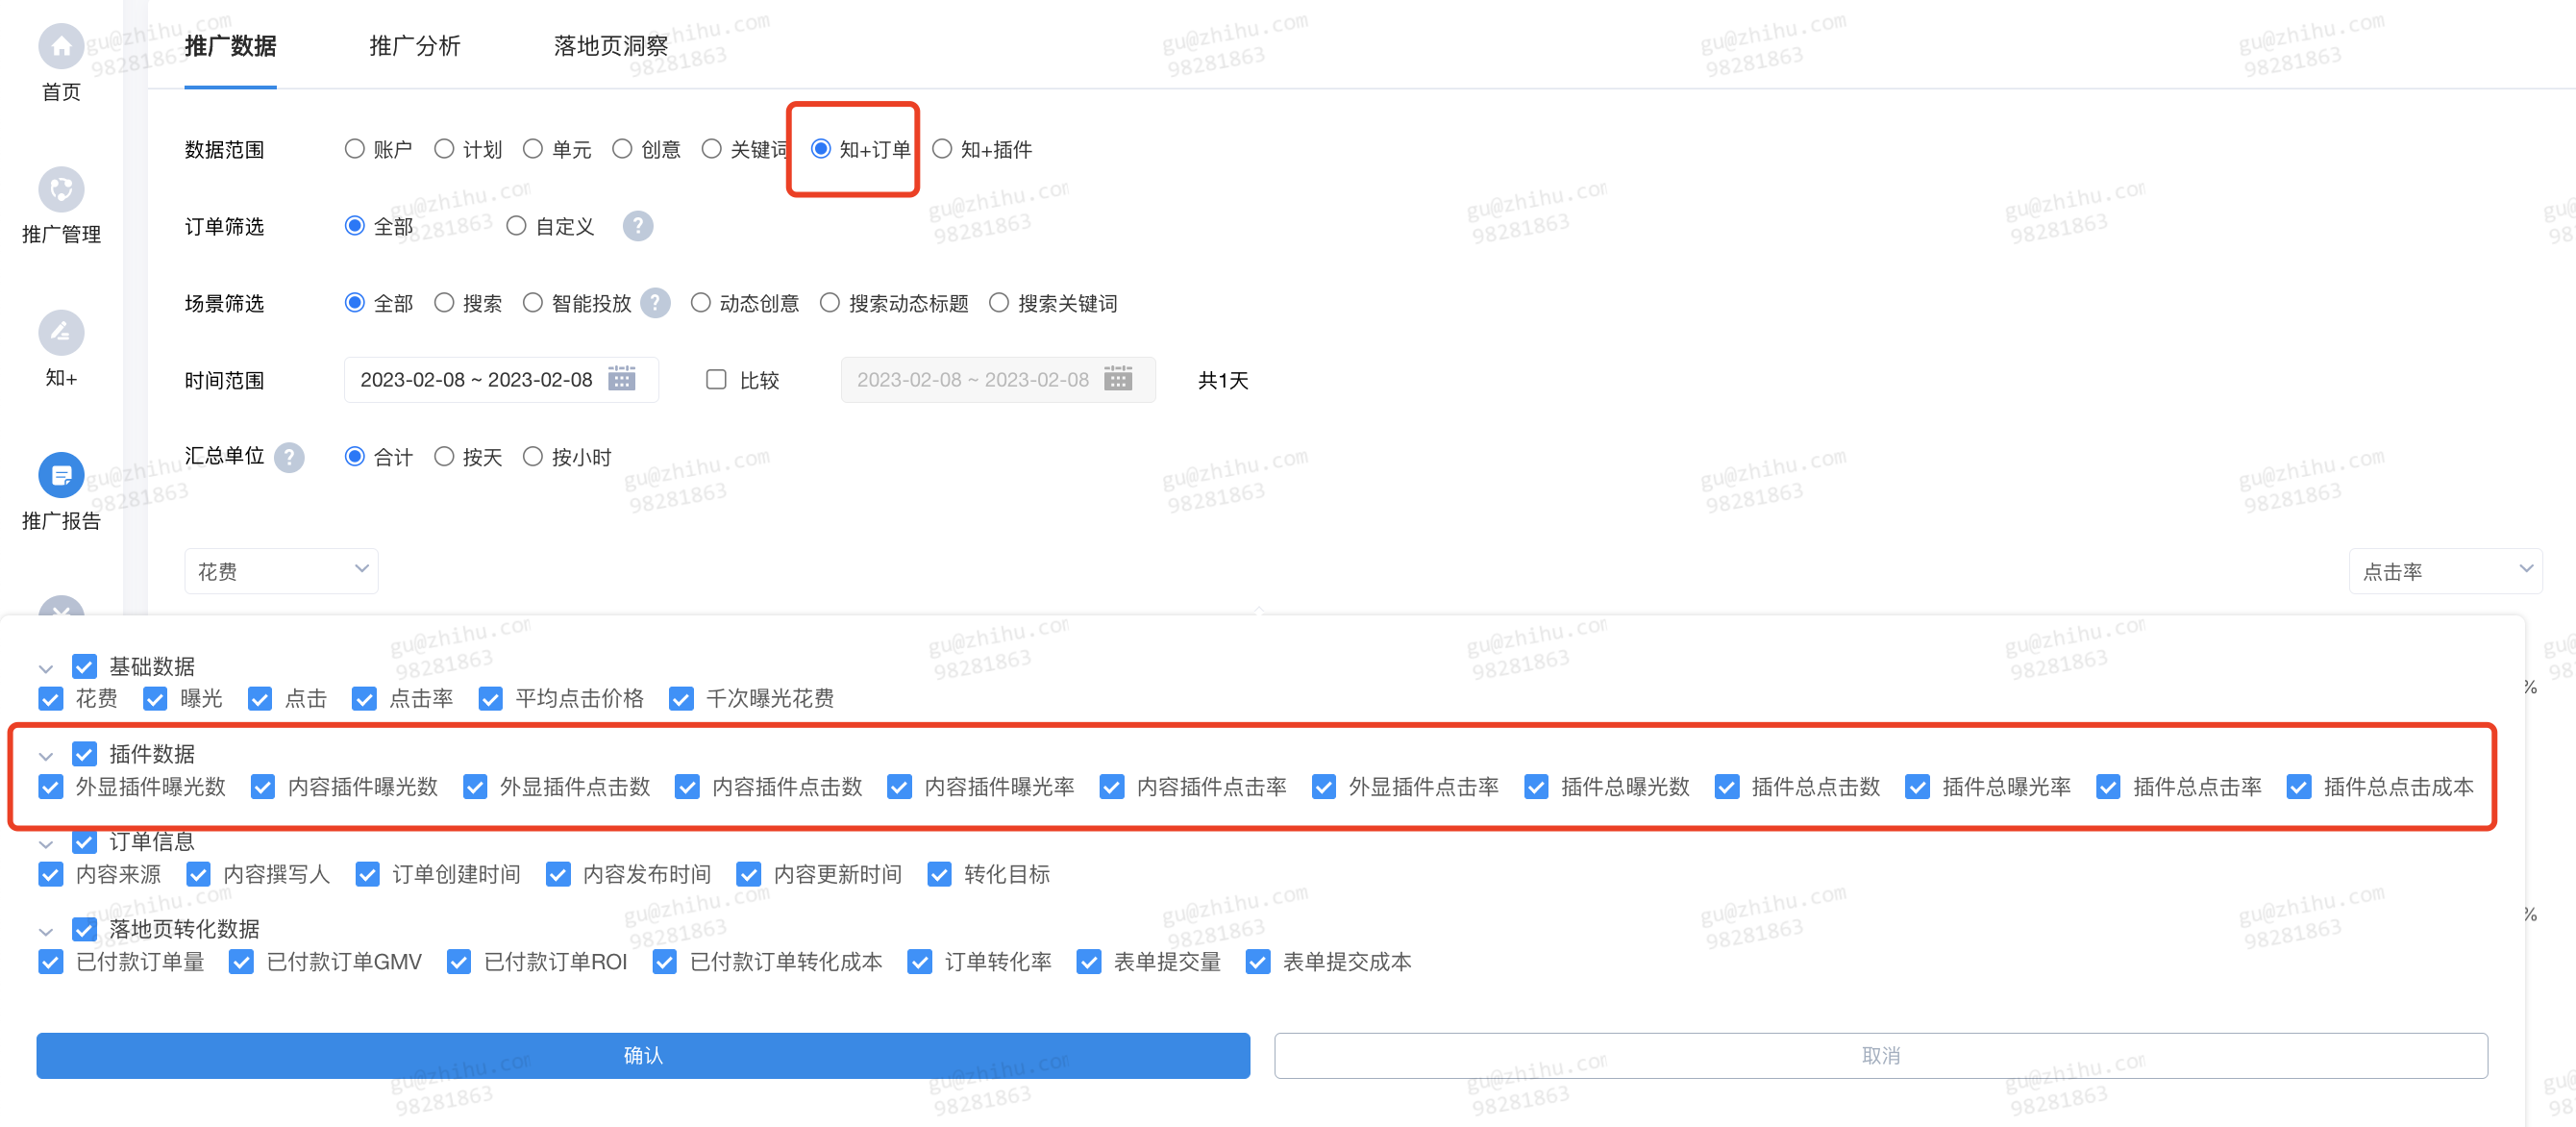2576x1127 pixels.
Task: Collapse the 基础数据 group chevron
Action: pyautogui.click(x=46, y=669)
